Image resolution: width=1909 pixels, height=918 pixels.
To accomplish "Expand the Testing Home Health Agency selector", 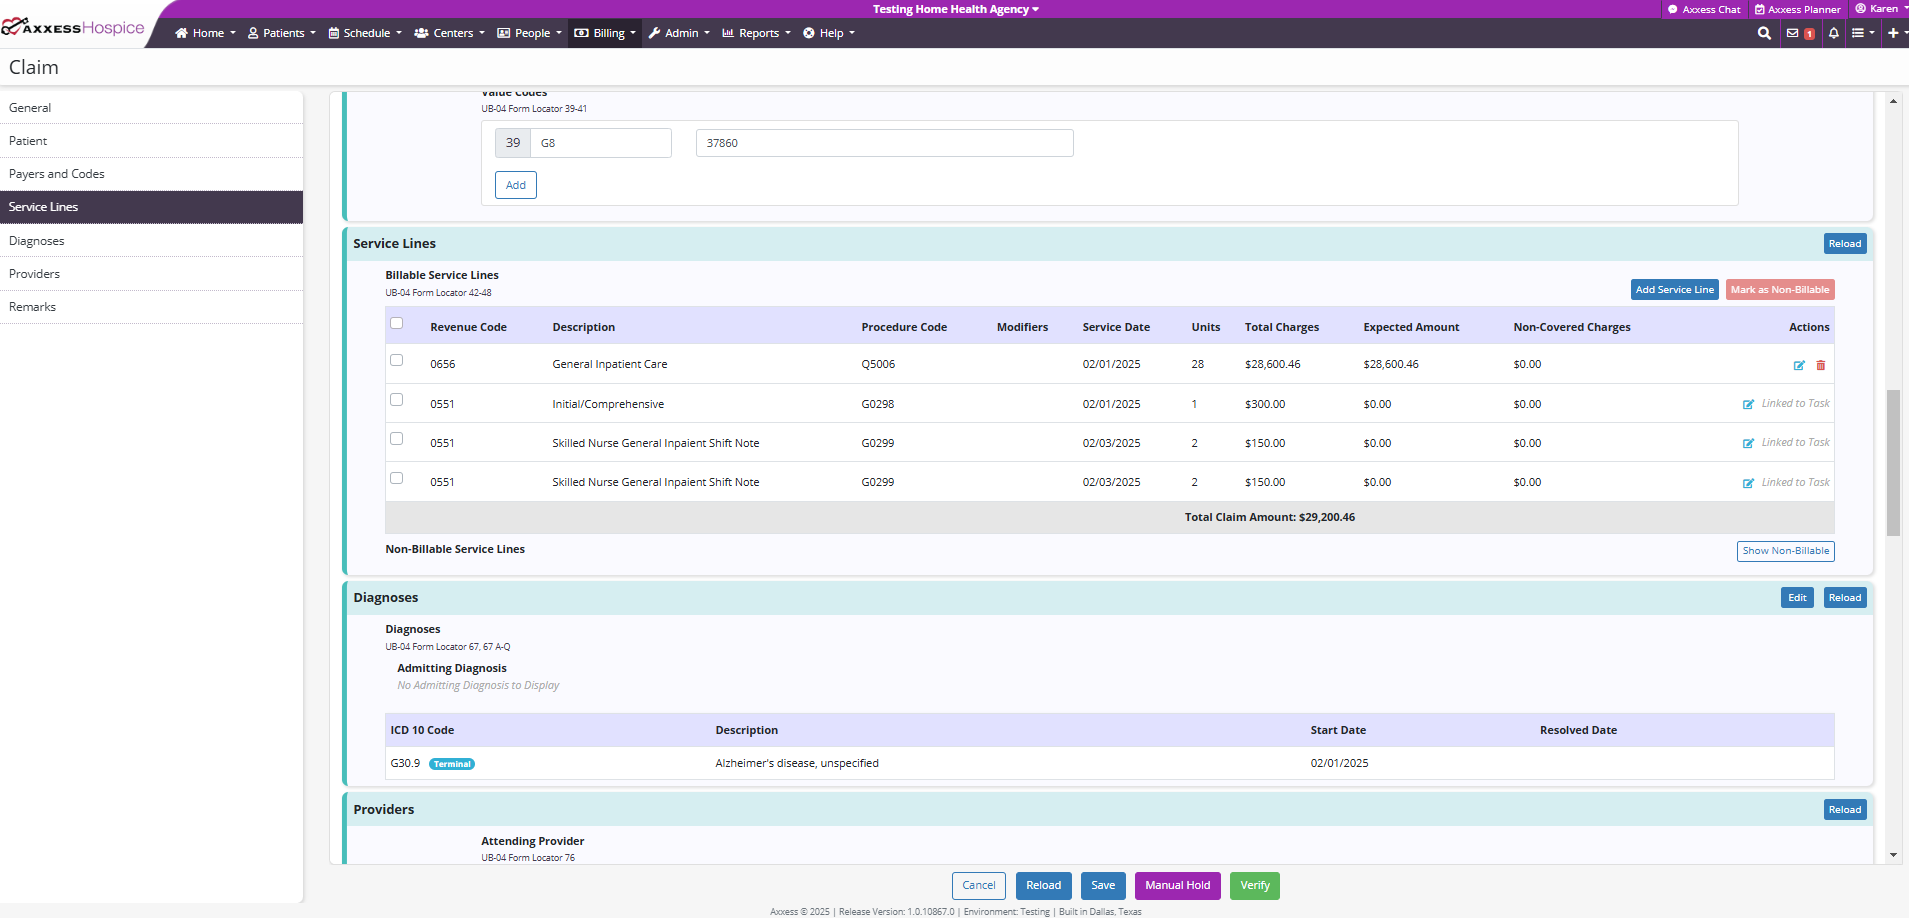I will 955,9.
